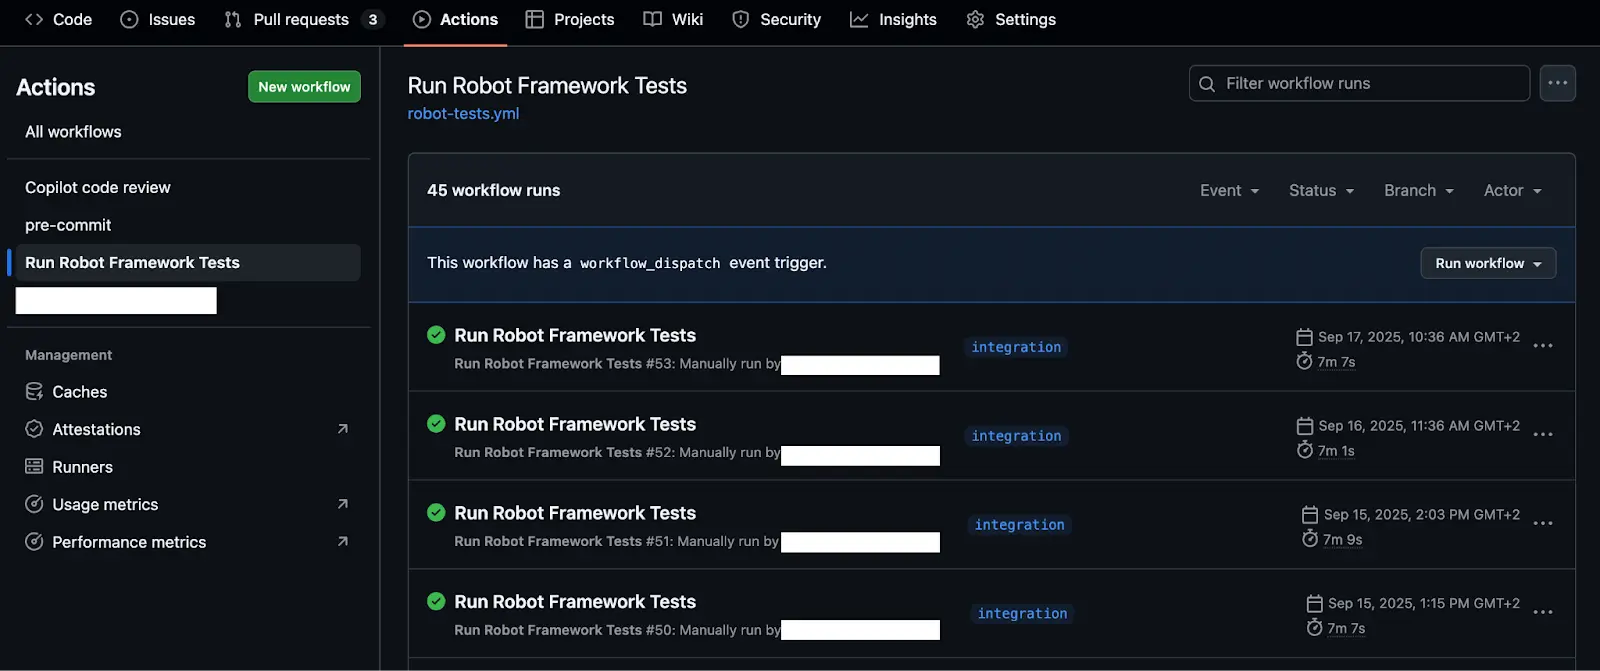
Task: Expand the Event filter dropdown
Action: click(1230, 191)
